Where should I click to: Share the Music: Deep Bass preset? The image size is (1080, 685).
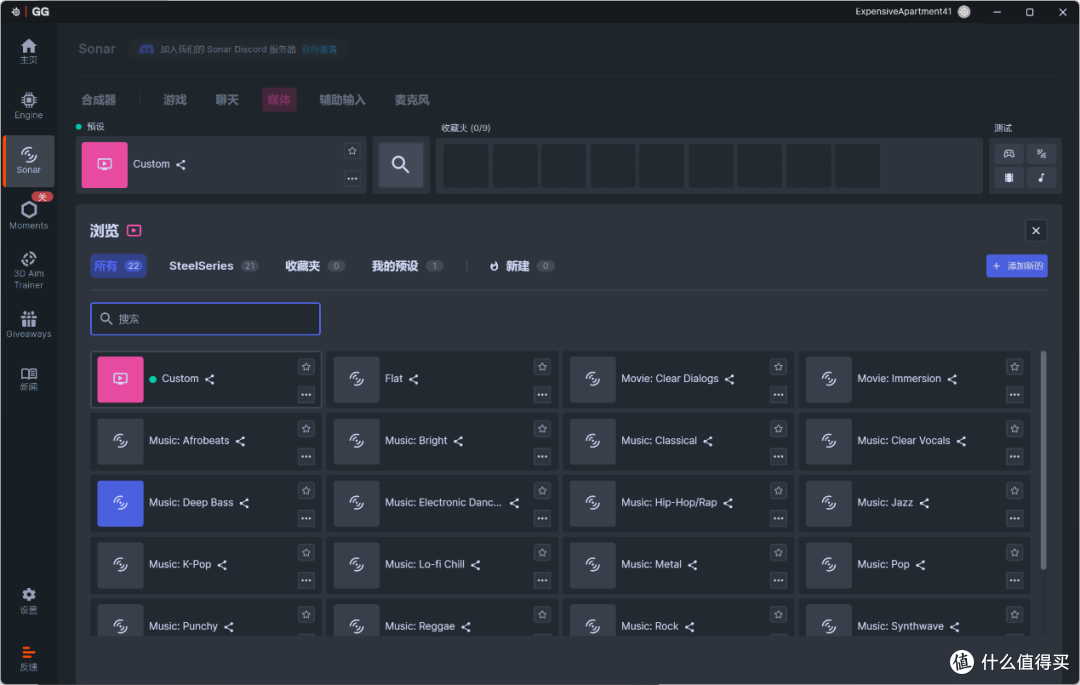(x=245, y=503)
